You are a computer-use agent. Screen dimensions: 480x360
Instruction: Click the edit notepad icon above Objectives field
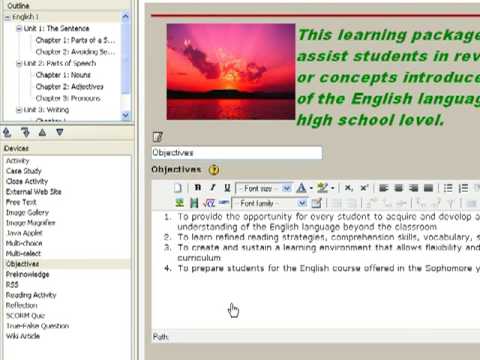[157, 137]
